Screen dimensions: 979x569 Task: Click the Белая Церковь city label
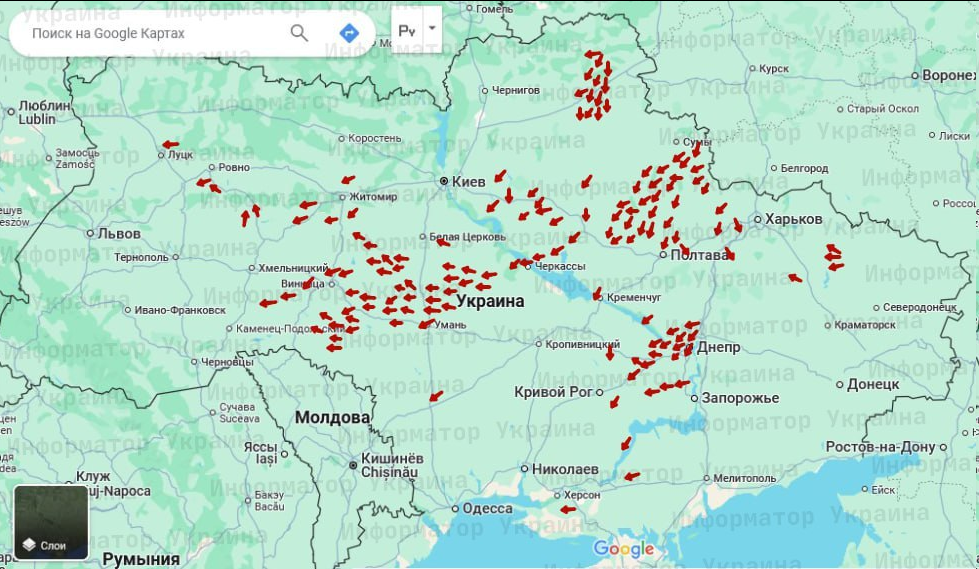point(468,237)
